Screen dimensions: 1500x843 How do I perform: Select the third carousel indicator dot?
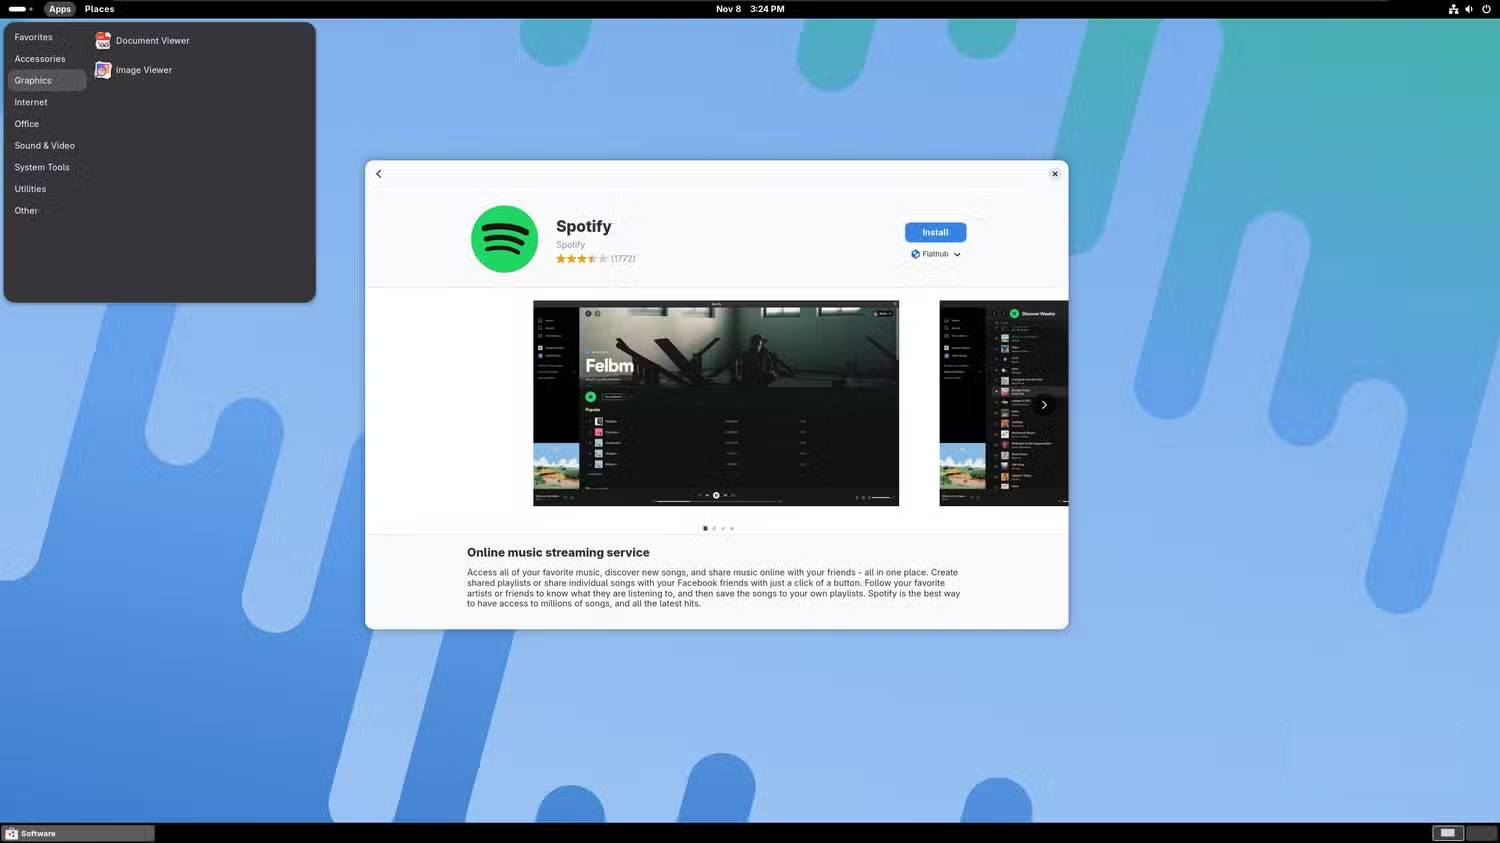tap(722, 528)
